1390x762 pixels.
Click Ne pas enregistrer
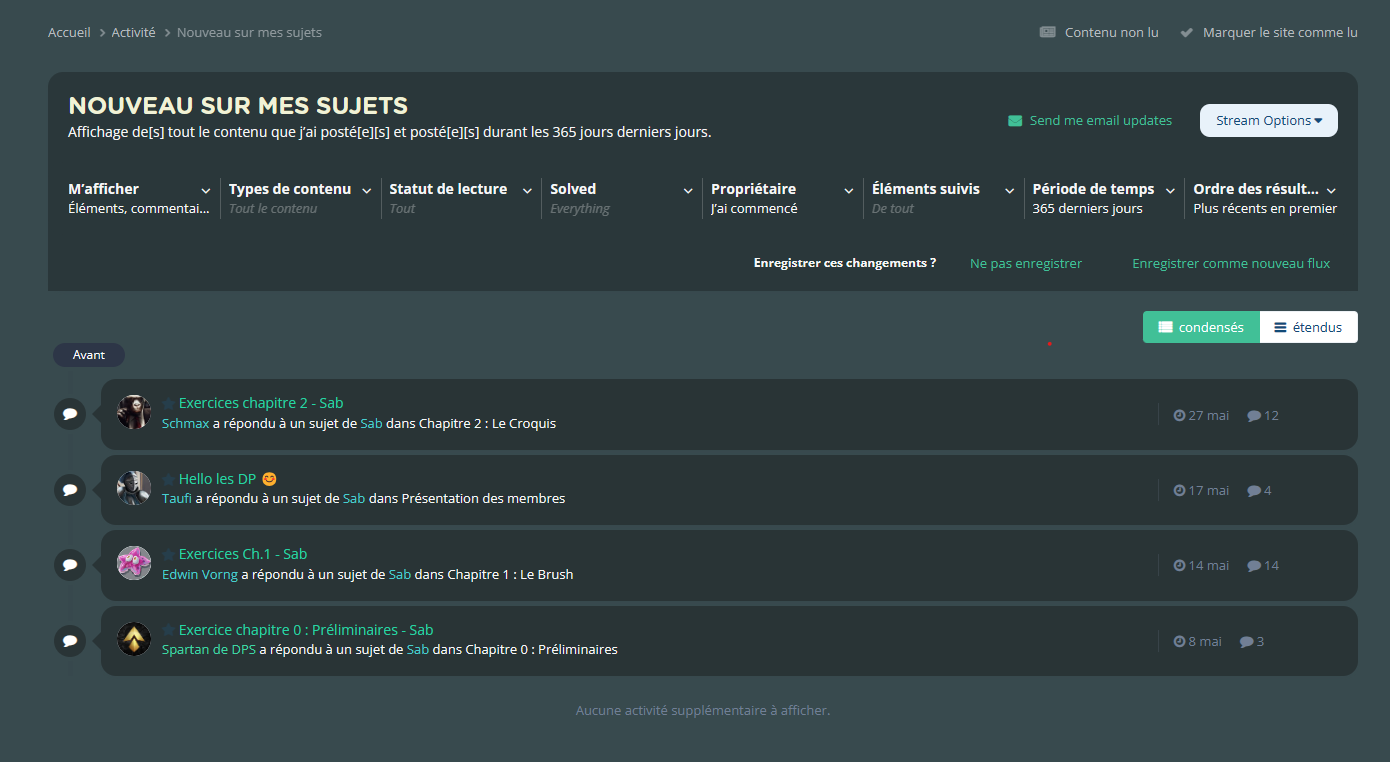[1026, 263]
